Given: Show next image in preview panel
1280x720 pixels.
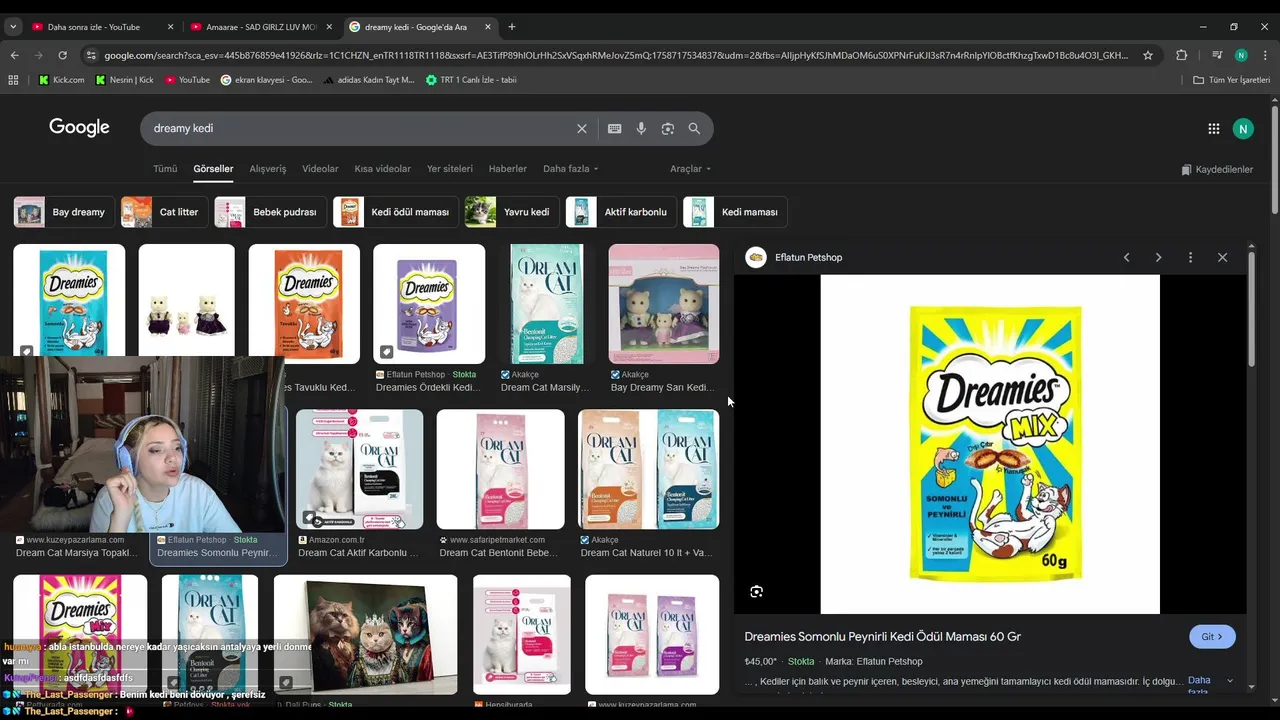Looking at the screenshot, I should [x=1158, y=258].
